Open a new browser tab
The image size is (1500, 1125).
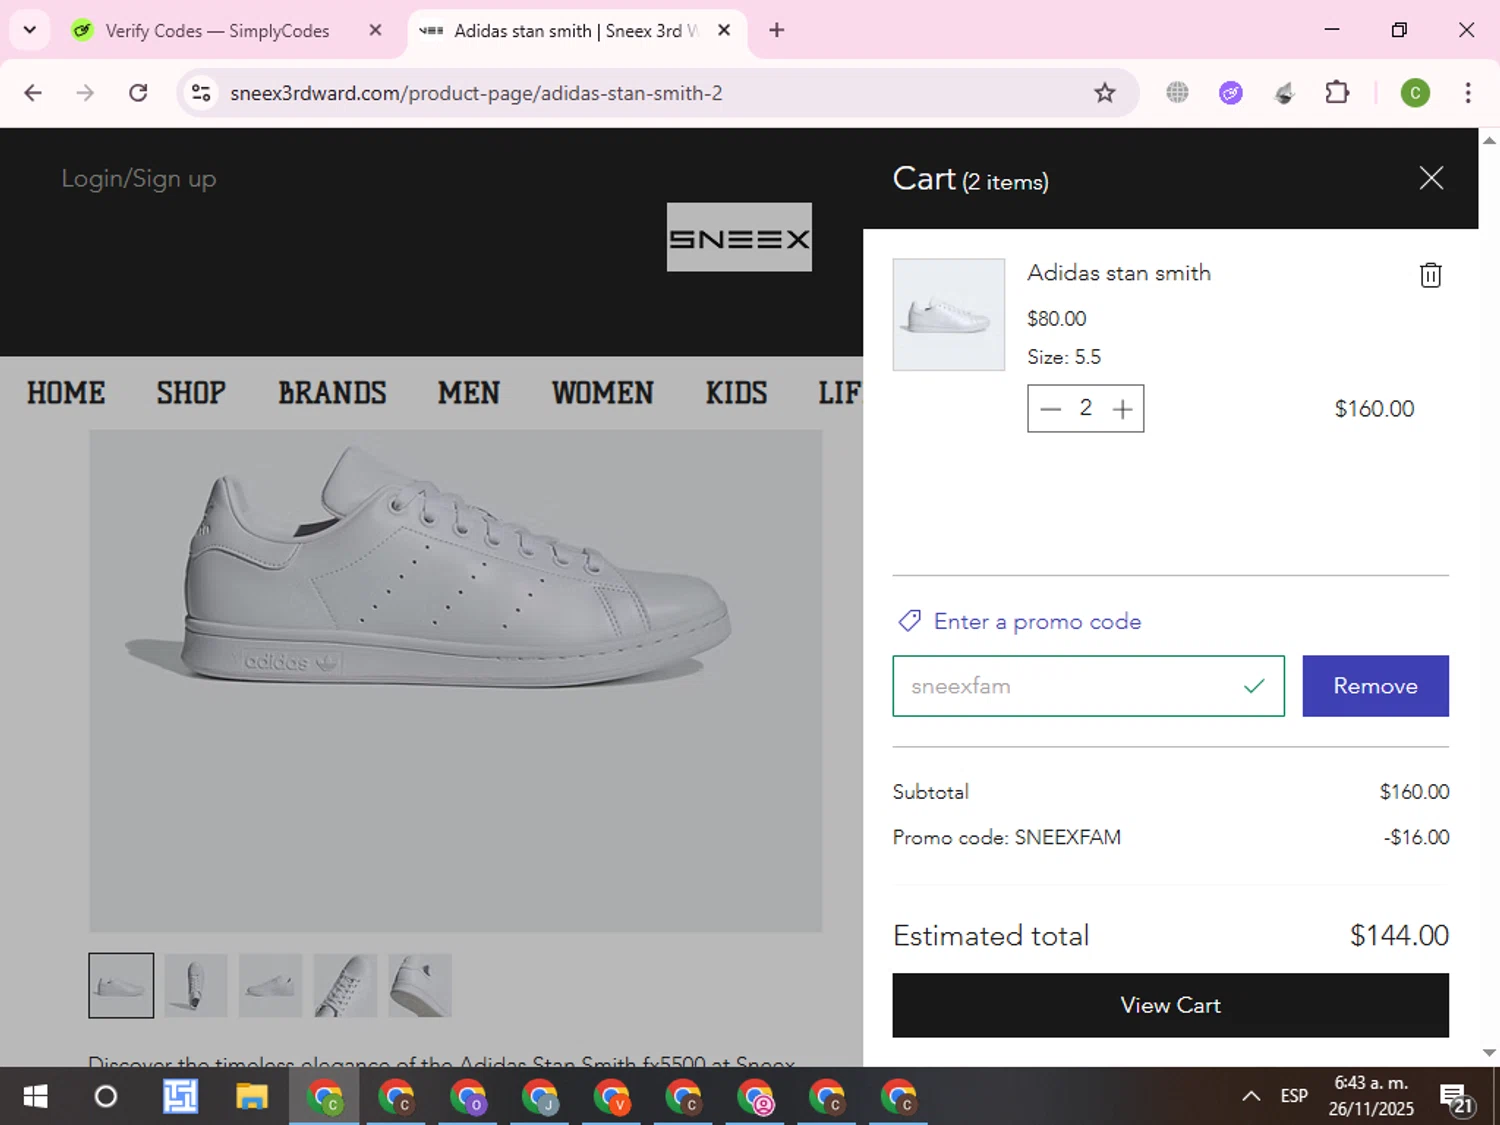[776, 30]
